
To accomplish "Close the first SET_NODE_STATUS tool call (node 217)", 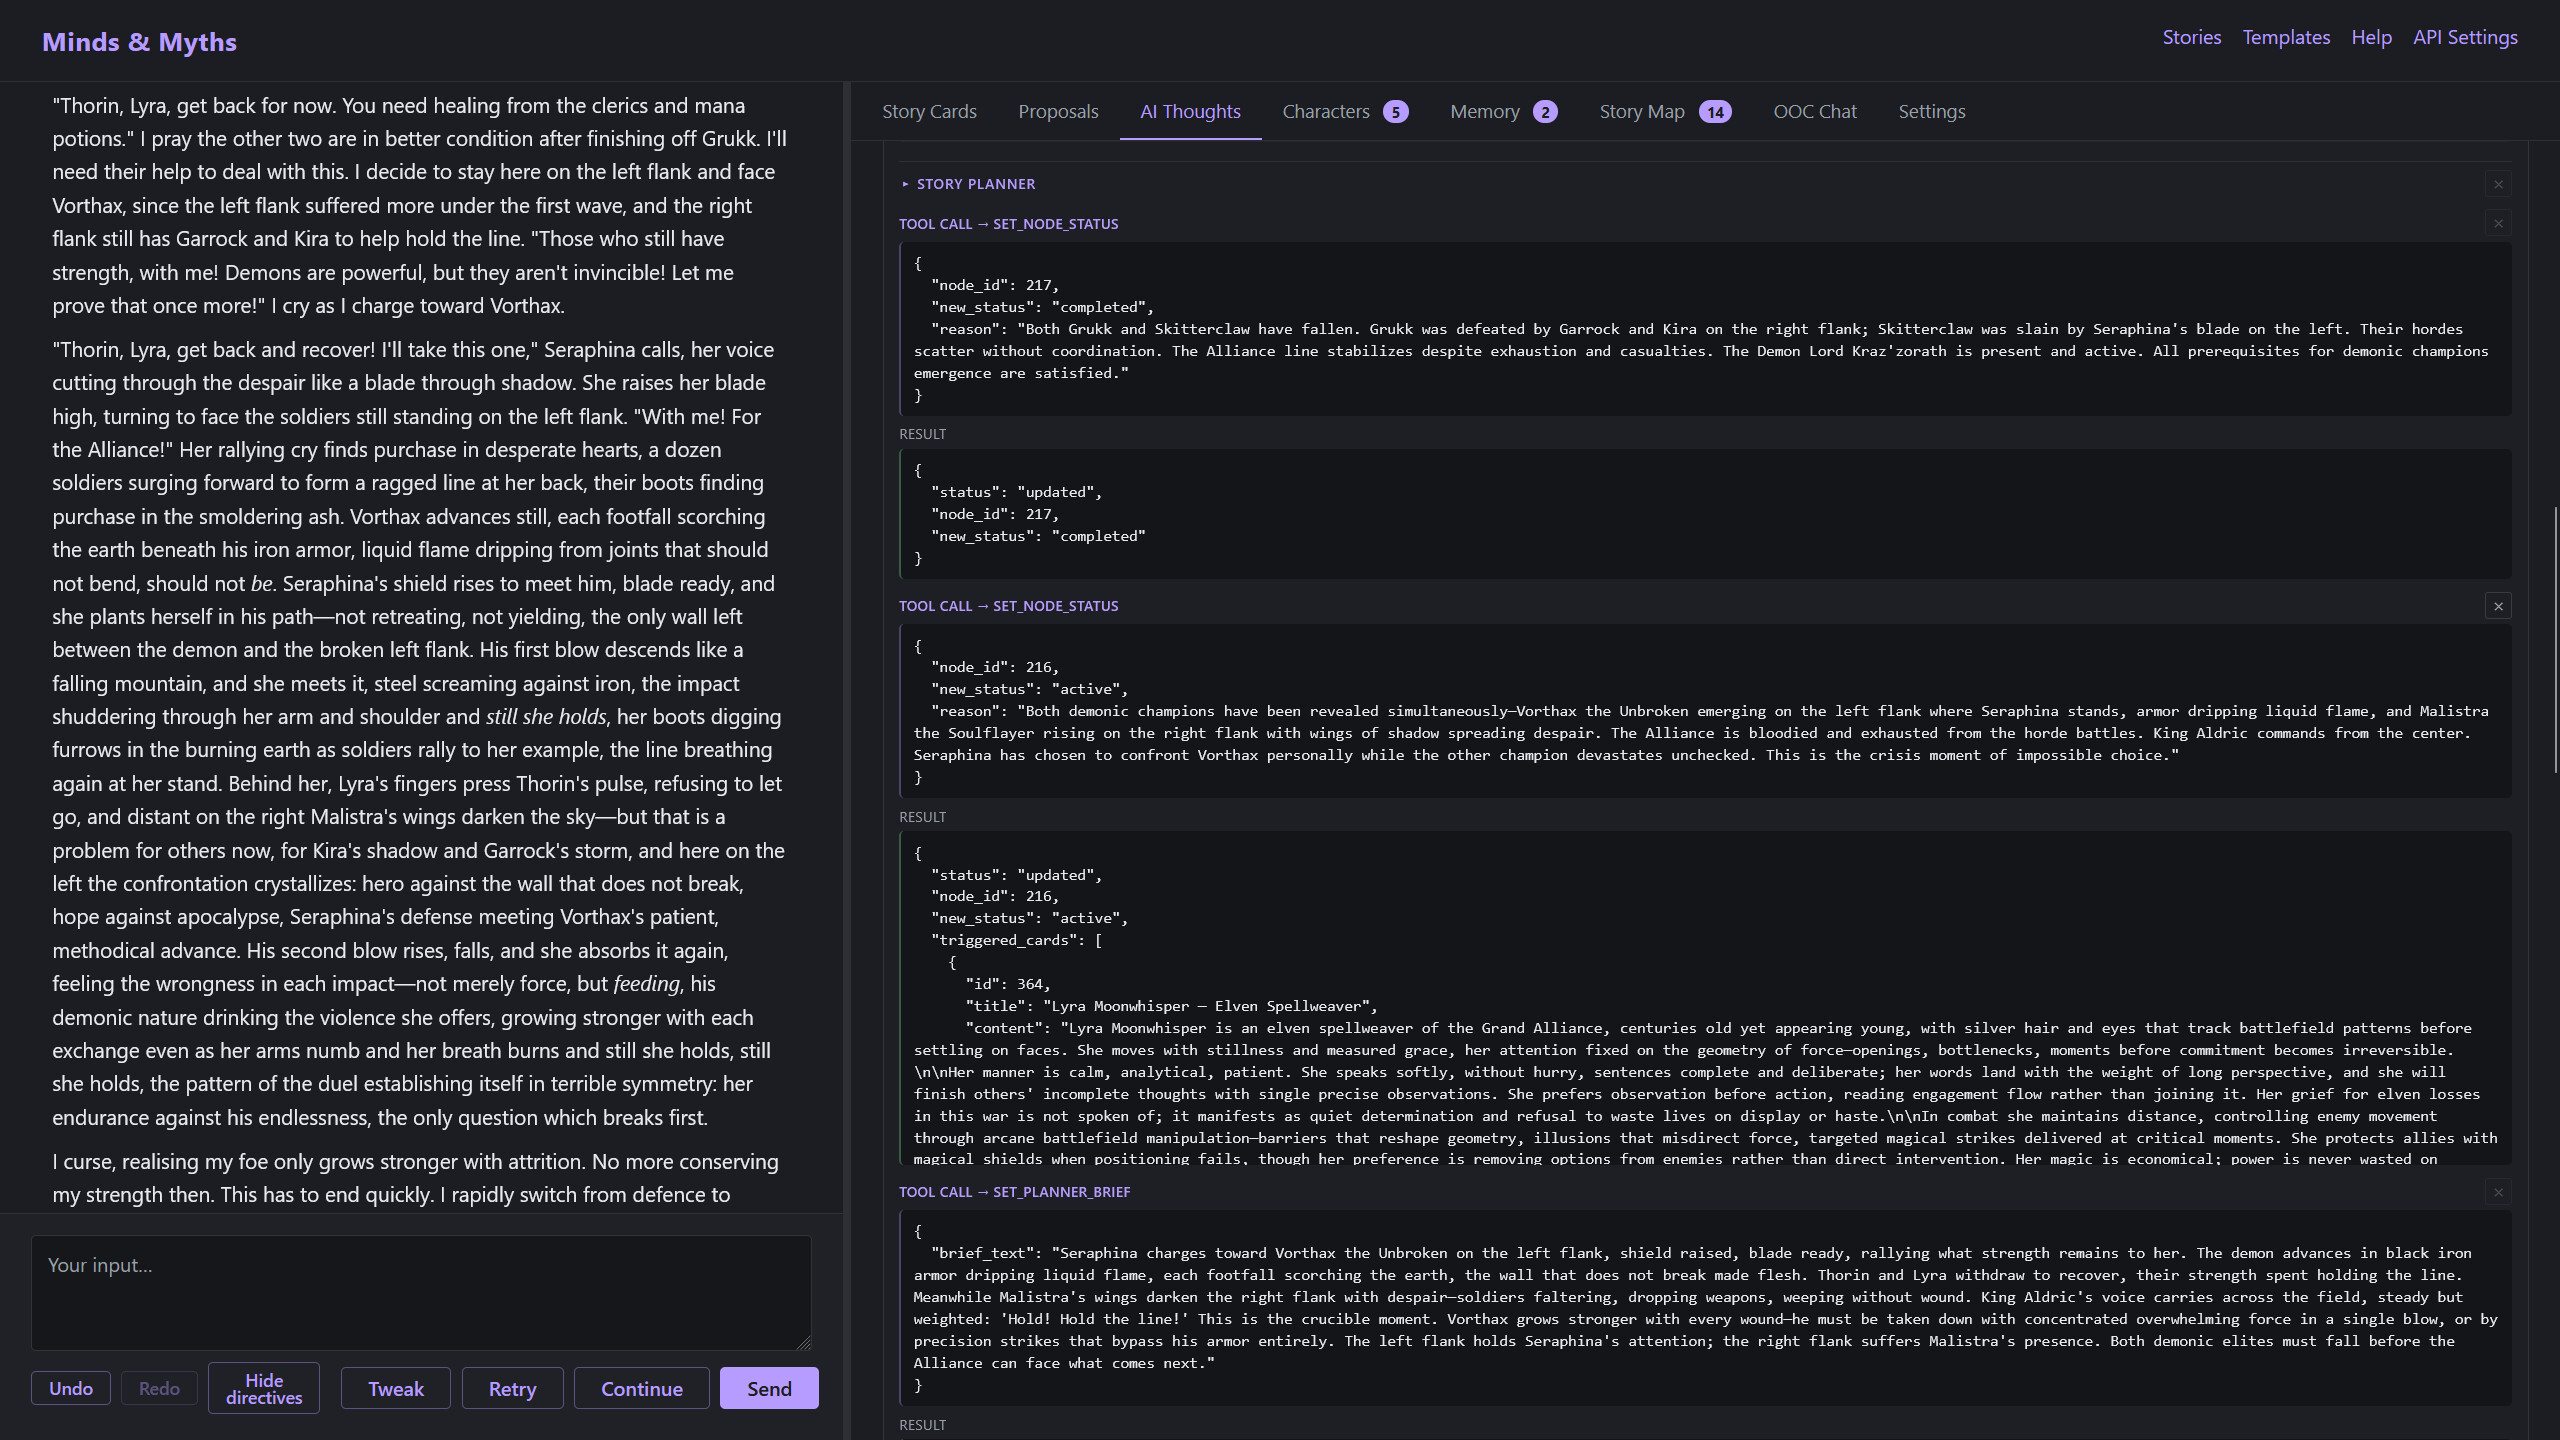I will click(x=2497, y=224).
